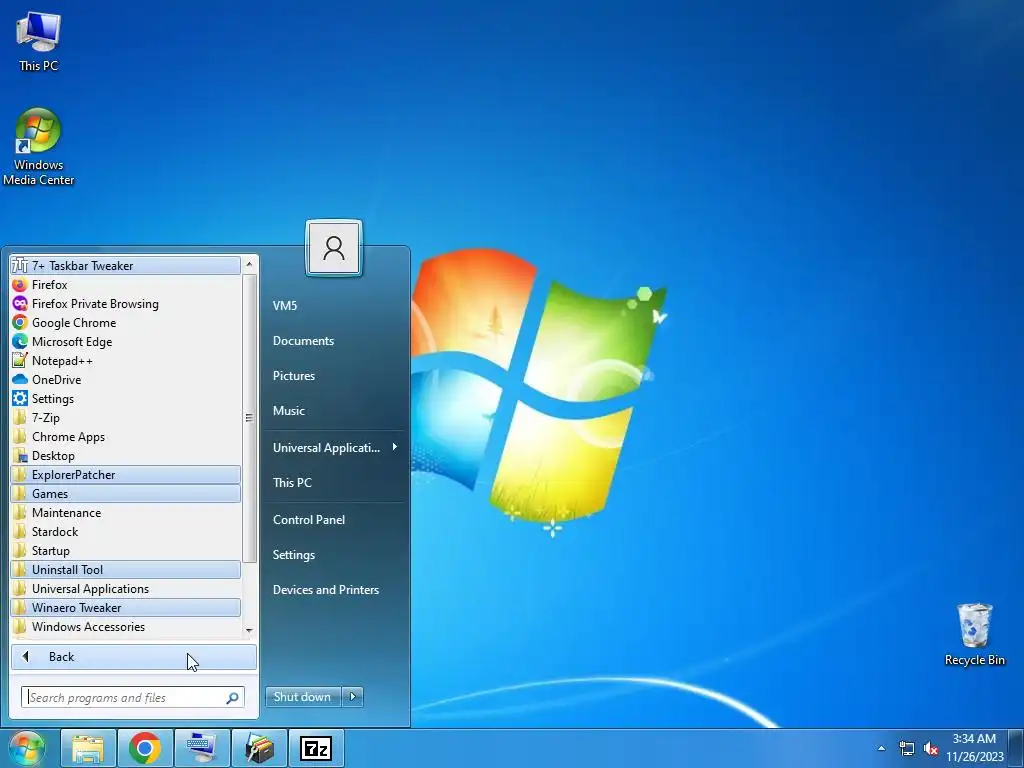Show hidden tray icons arrow
This screenshot has width=1024, height=768.
click(x=882, y=748)
